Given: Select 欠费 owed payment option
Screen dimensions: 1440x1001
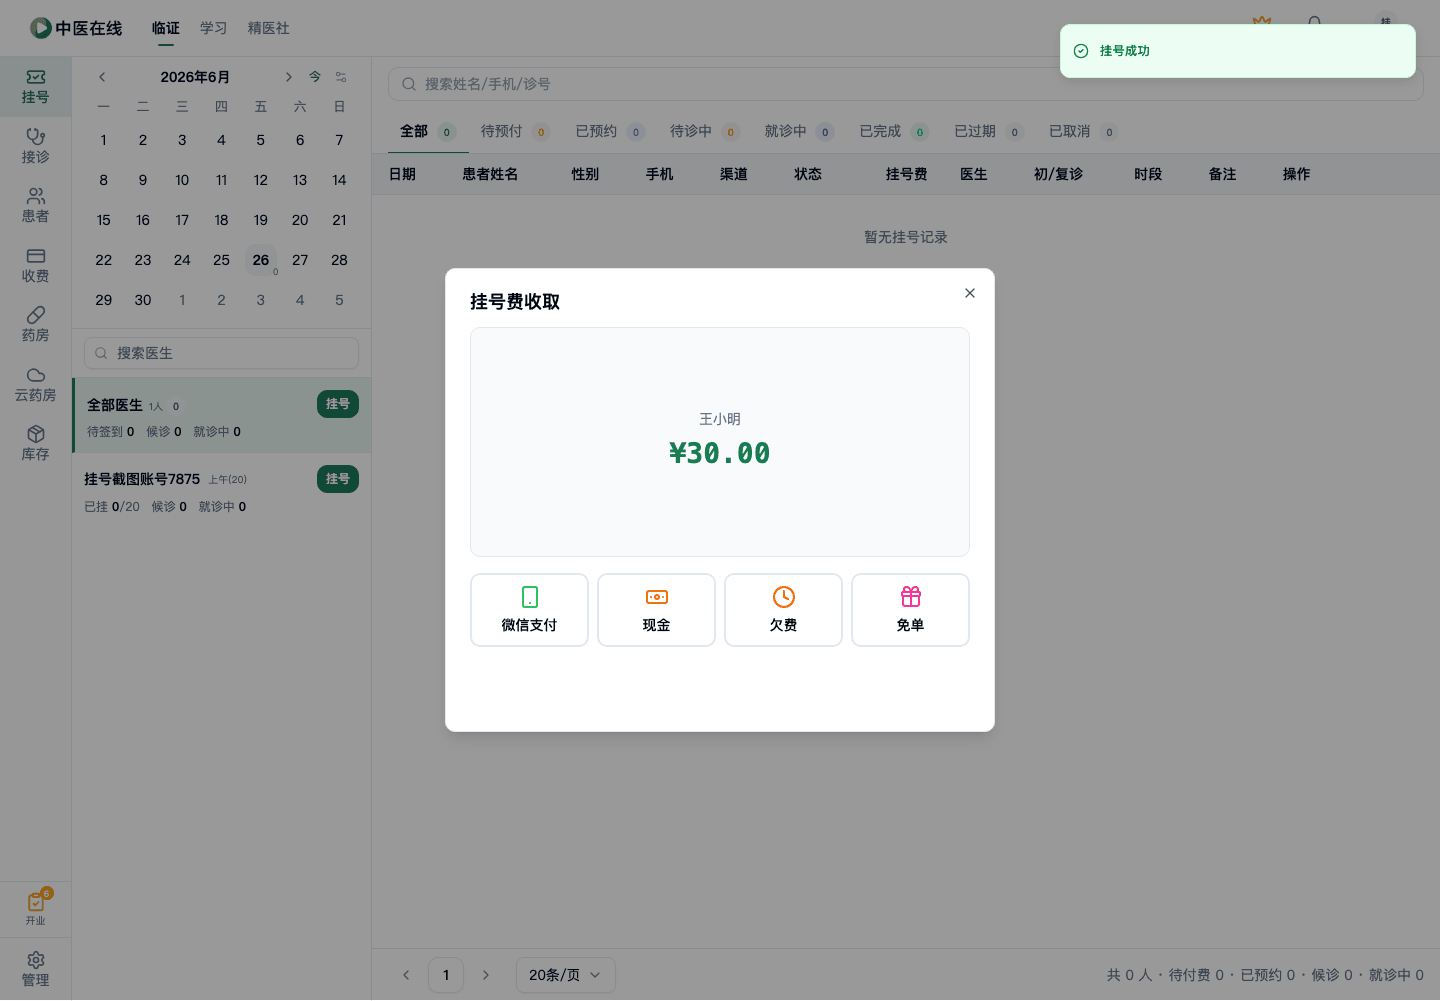Looking at the screenshot, I should pos(783,610).
